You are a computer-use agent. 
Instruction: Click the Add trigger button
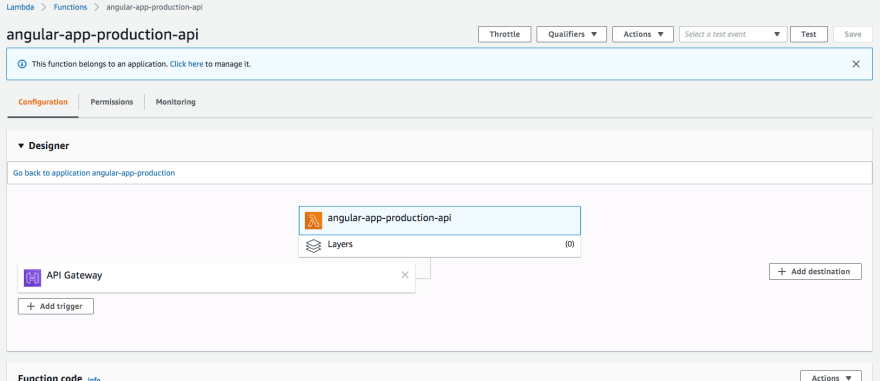coord(56,306)
